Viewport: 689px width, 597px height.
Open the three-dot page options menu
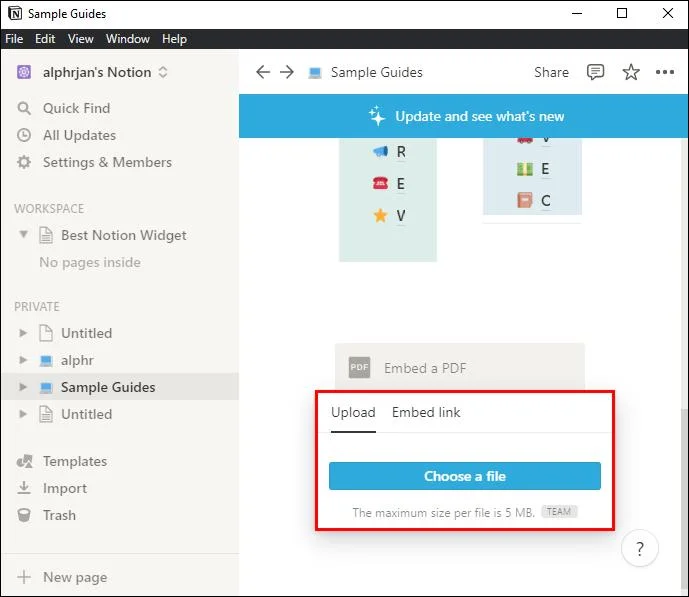click(x=664, y=72)
